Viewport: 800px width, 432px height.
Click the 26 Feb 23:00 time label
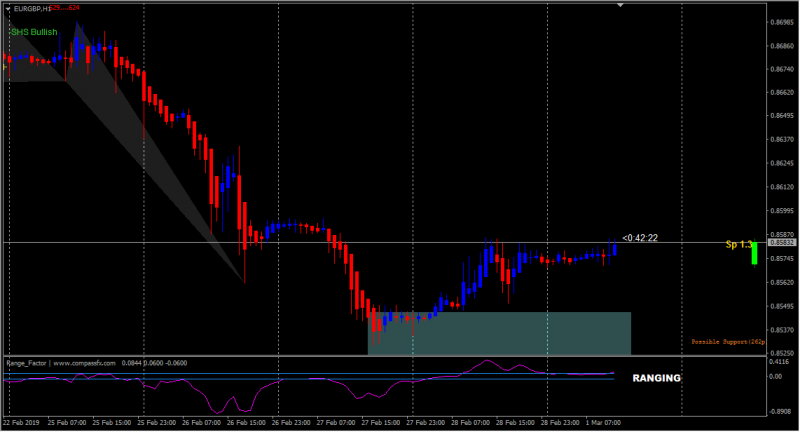click(291, 422)
